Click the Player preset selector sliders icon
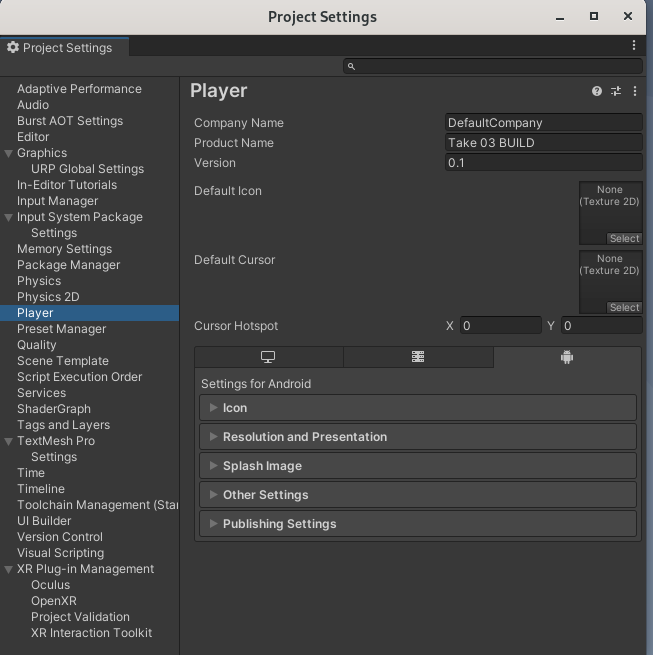Viewport: 653px width, 655px height. pyautogui.click(x=616, y=91)
